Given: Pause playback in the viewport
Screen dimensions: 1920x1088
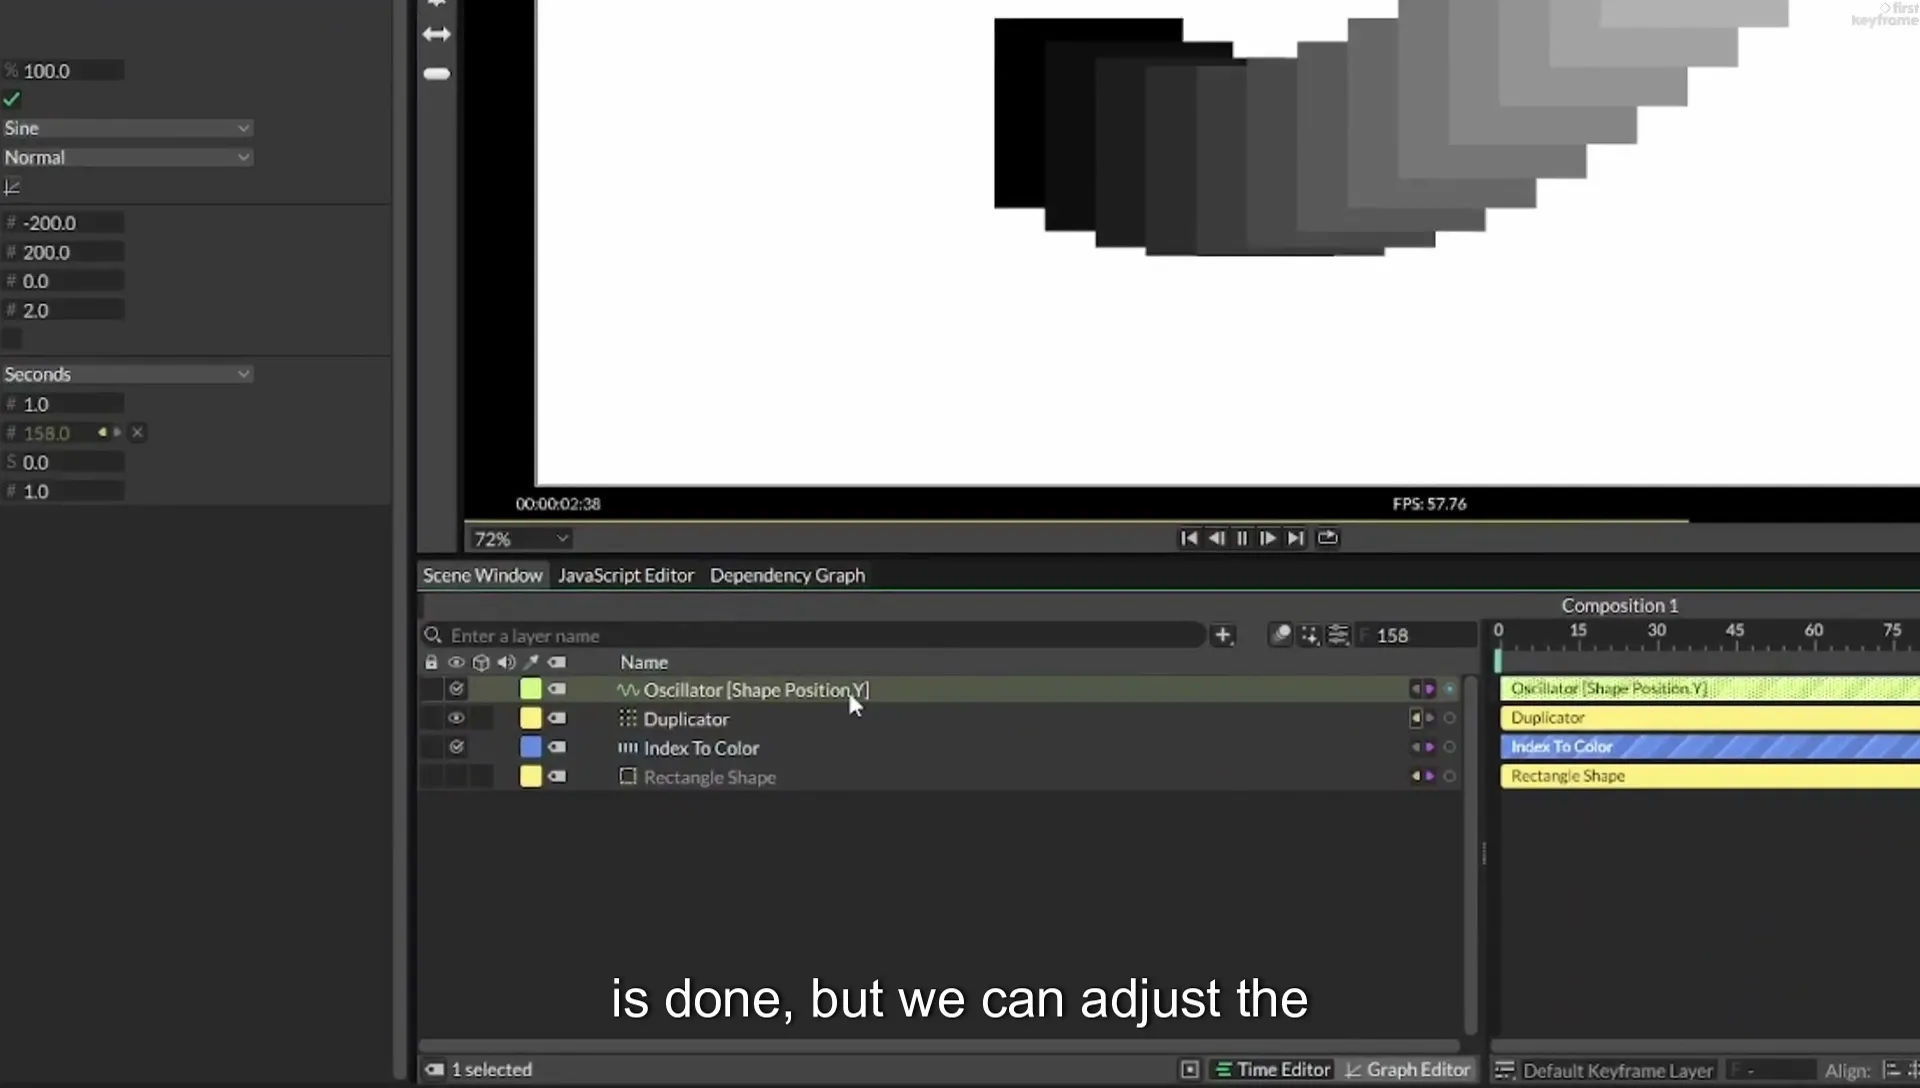Looking at the screenshot, I should (x=1242, y=538).
